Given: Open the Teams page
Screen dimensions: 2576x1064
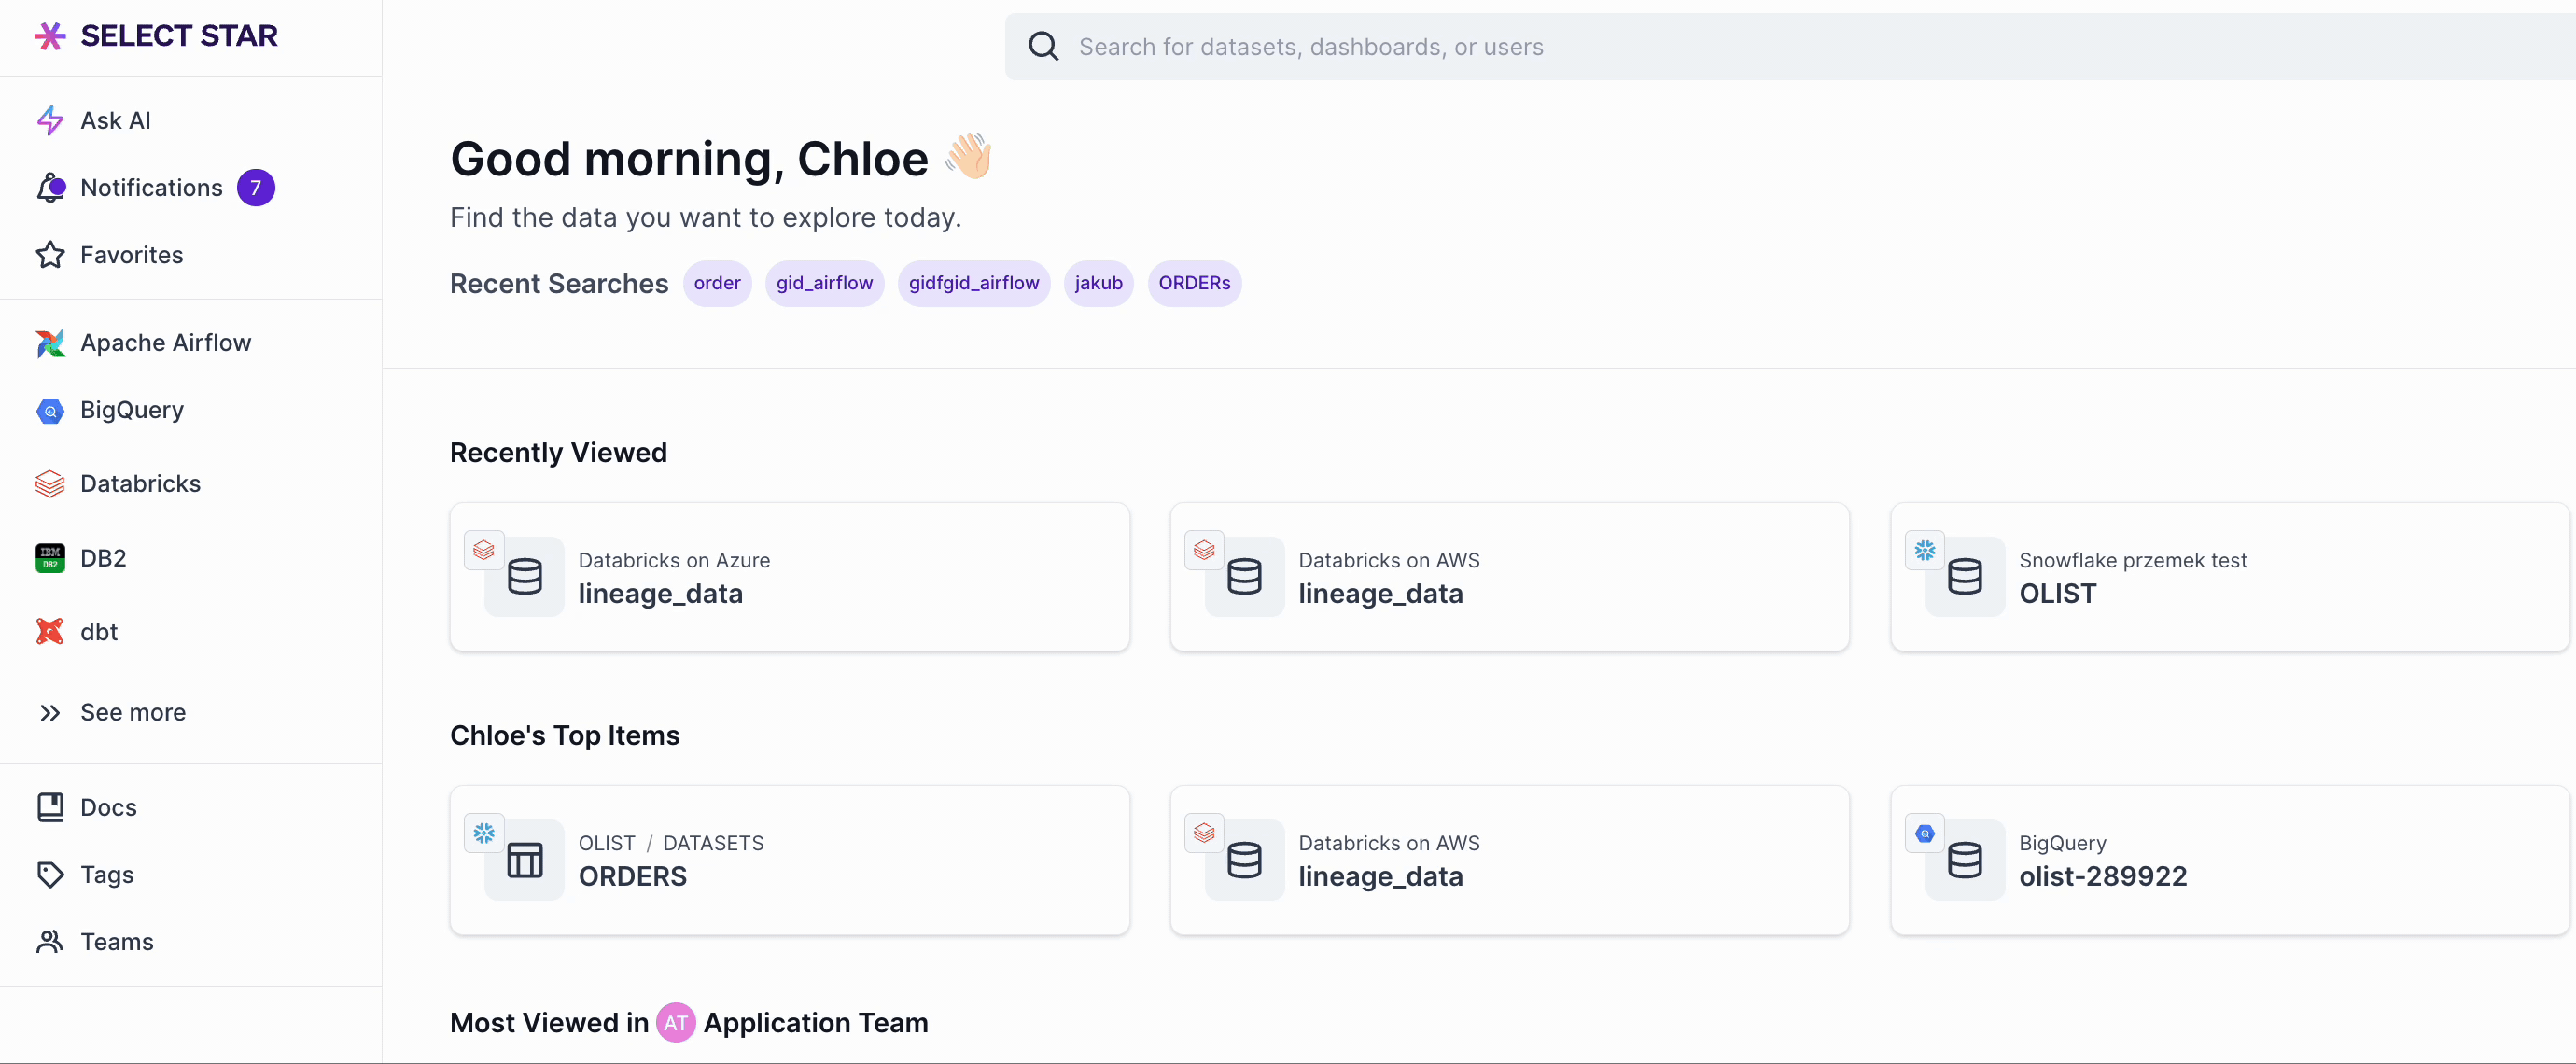Looking at the screenshot, I should (116, 942).
